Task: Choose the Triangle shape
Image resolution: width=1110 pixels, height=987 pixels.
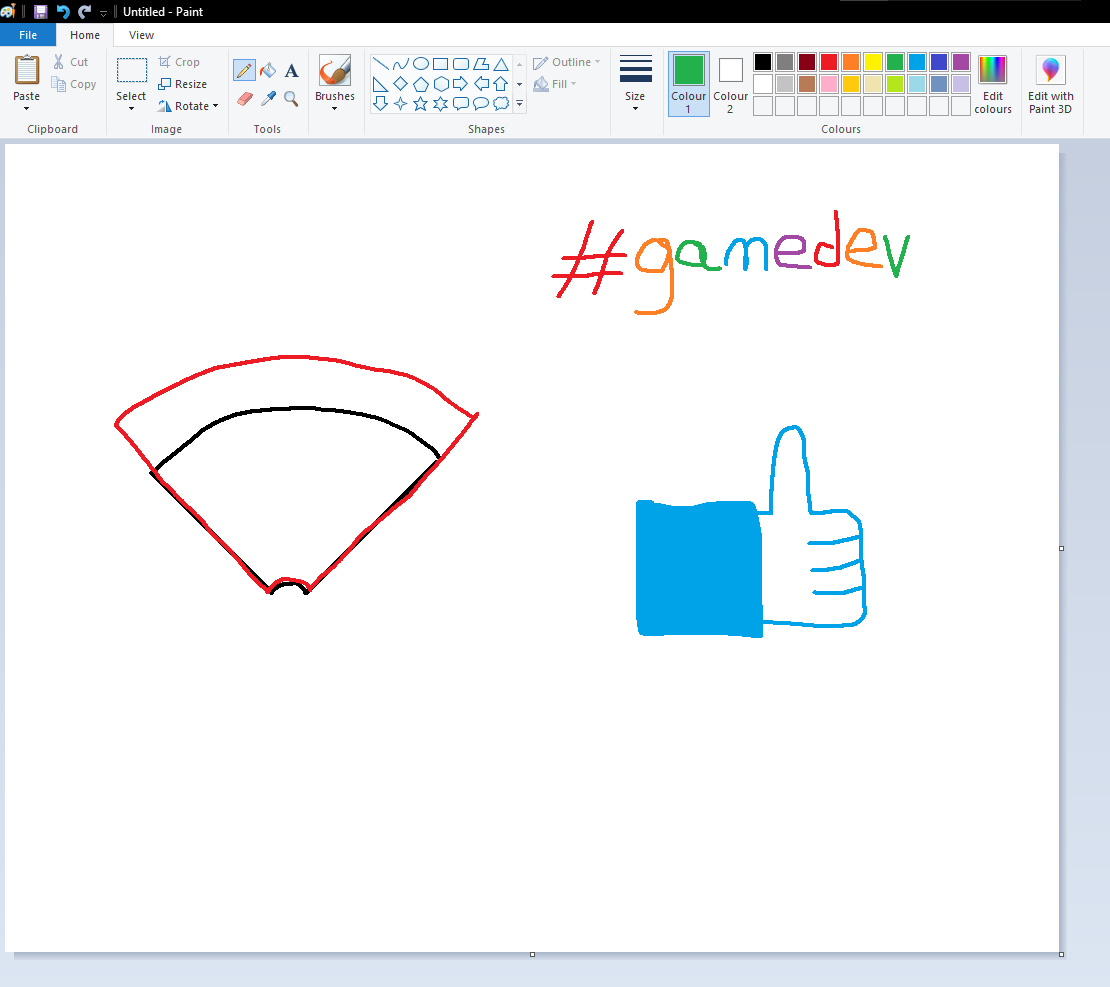Action: (x=500, y=64)
